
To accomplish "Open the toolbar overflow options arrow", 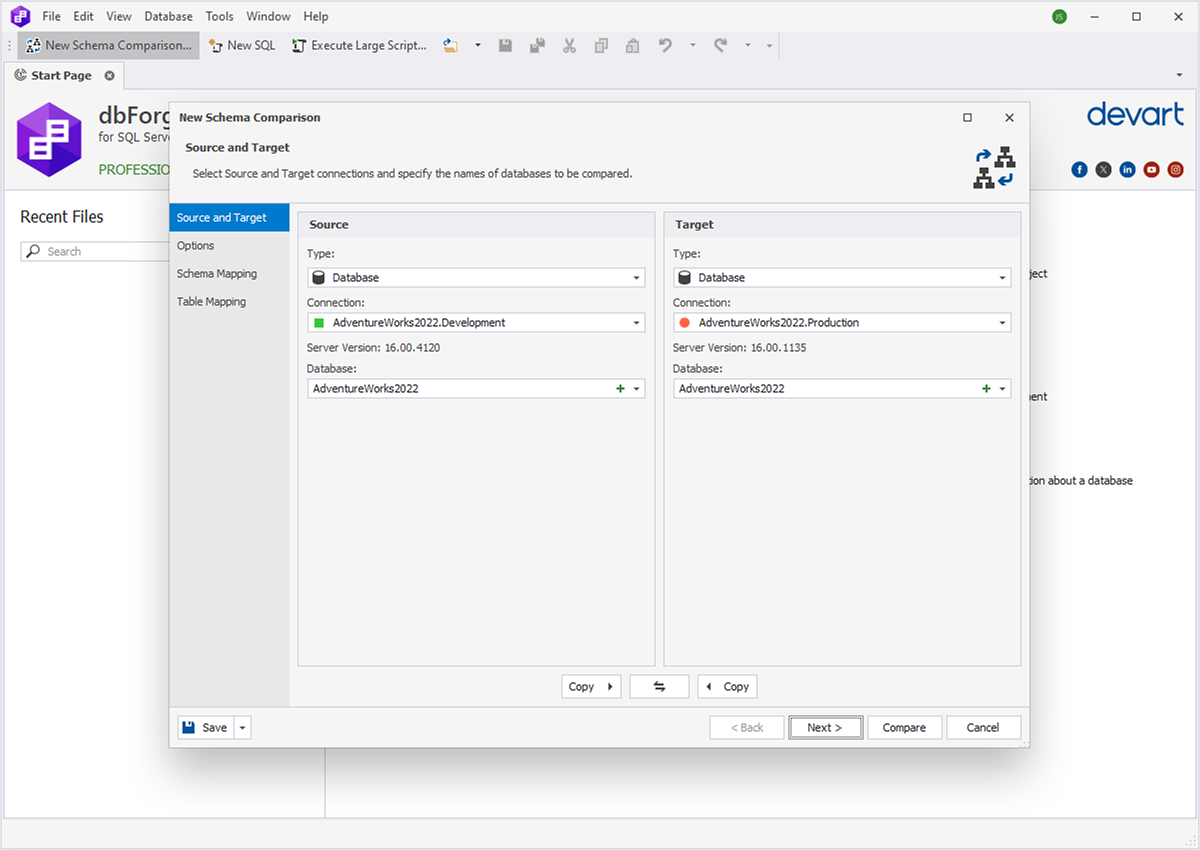I will pos(769,45).
